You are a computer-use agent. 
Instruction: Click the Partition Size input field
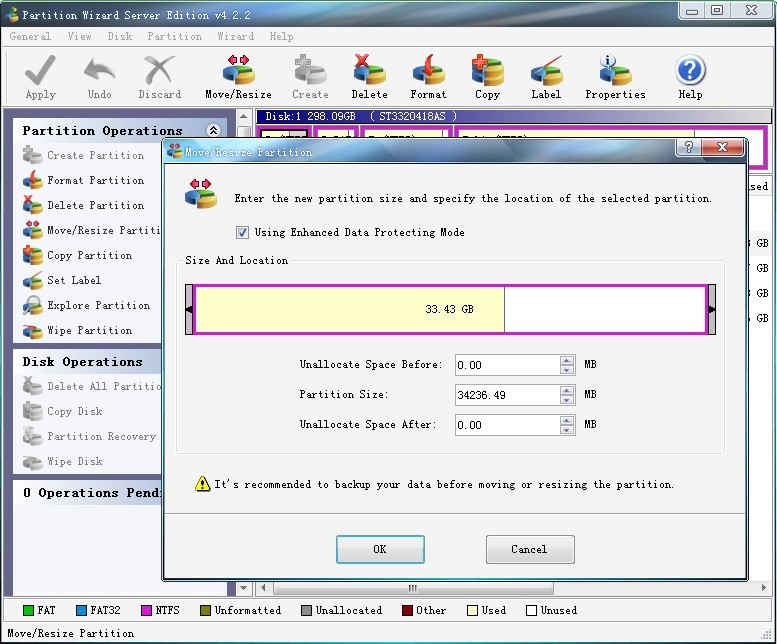(x=508, y=395)
